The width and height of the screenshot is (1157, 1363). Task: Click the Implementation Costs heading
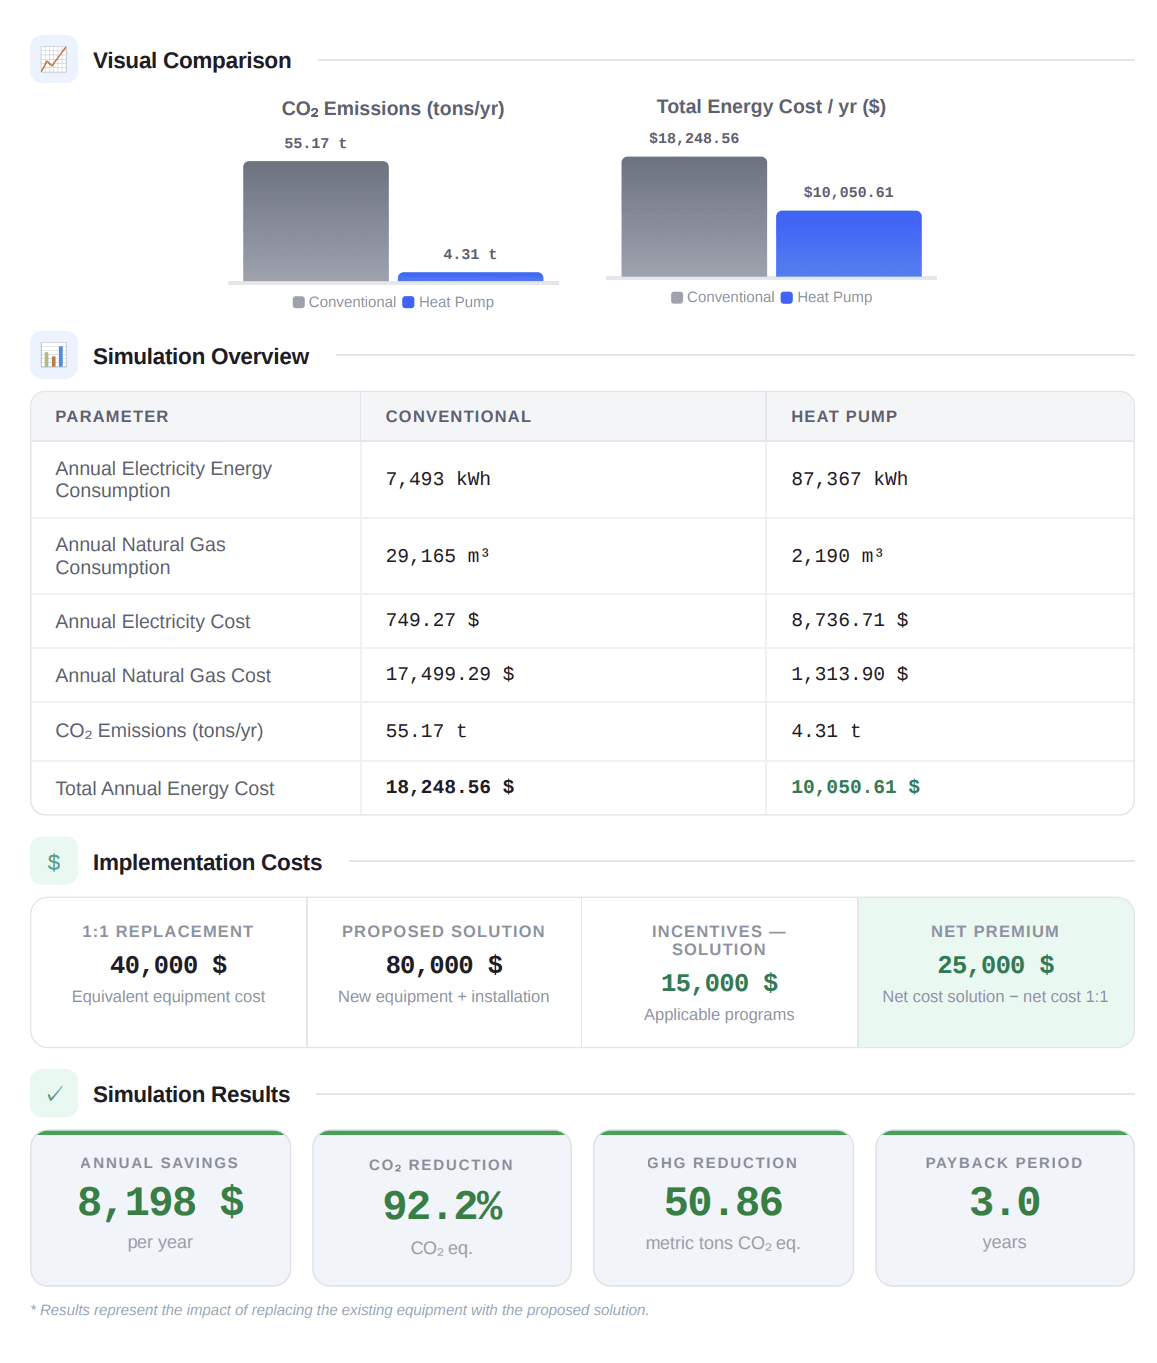pos(207,862)
